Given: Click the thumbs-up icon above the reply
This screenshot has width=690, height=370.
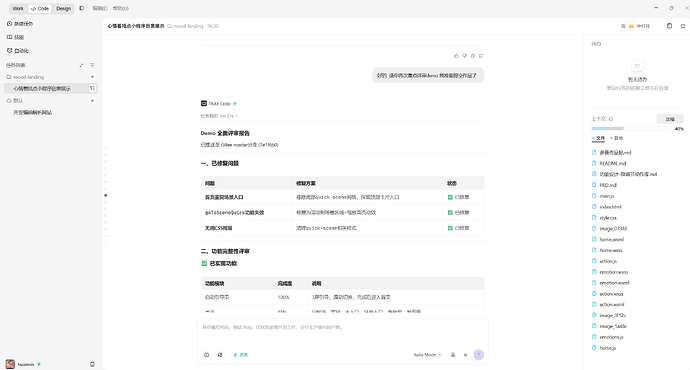Looking at the screenshot, I should coord(456,56).
